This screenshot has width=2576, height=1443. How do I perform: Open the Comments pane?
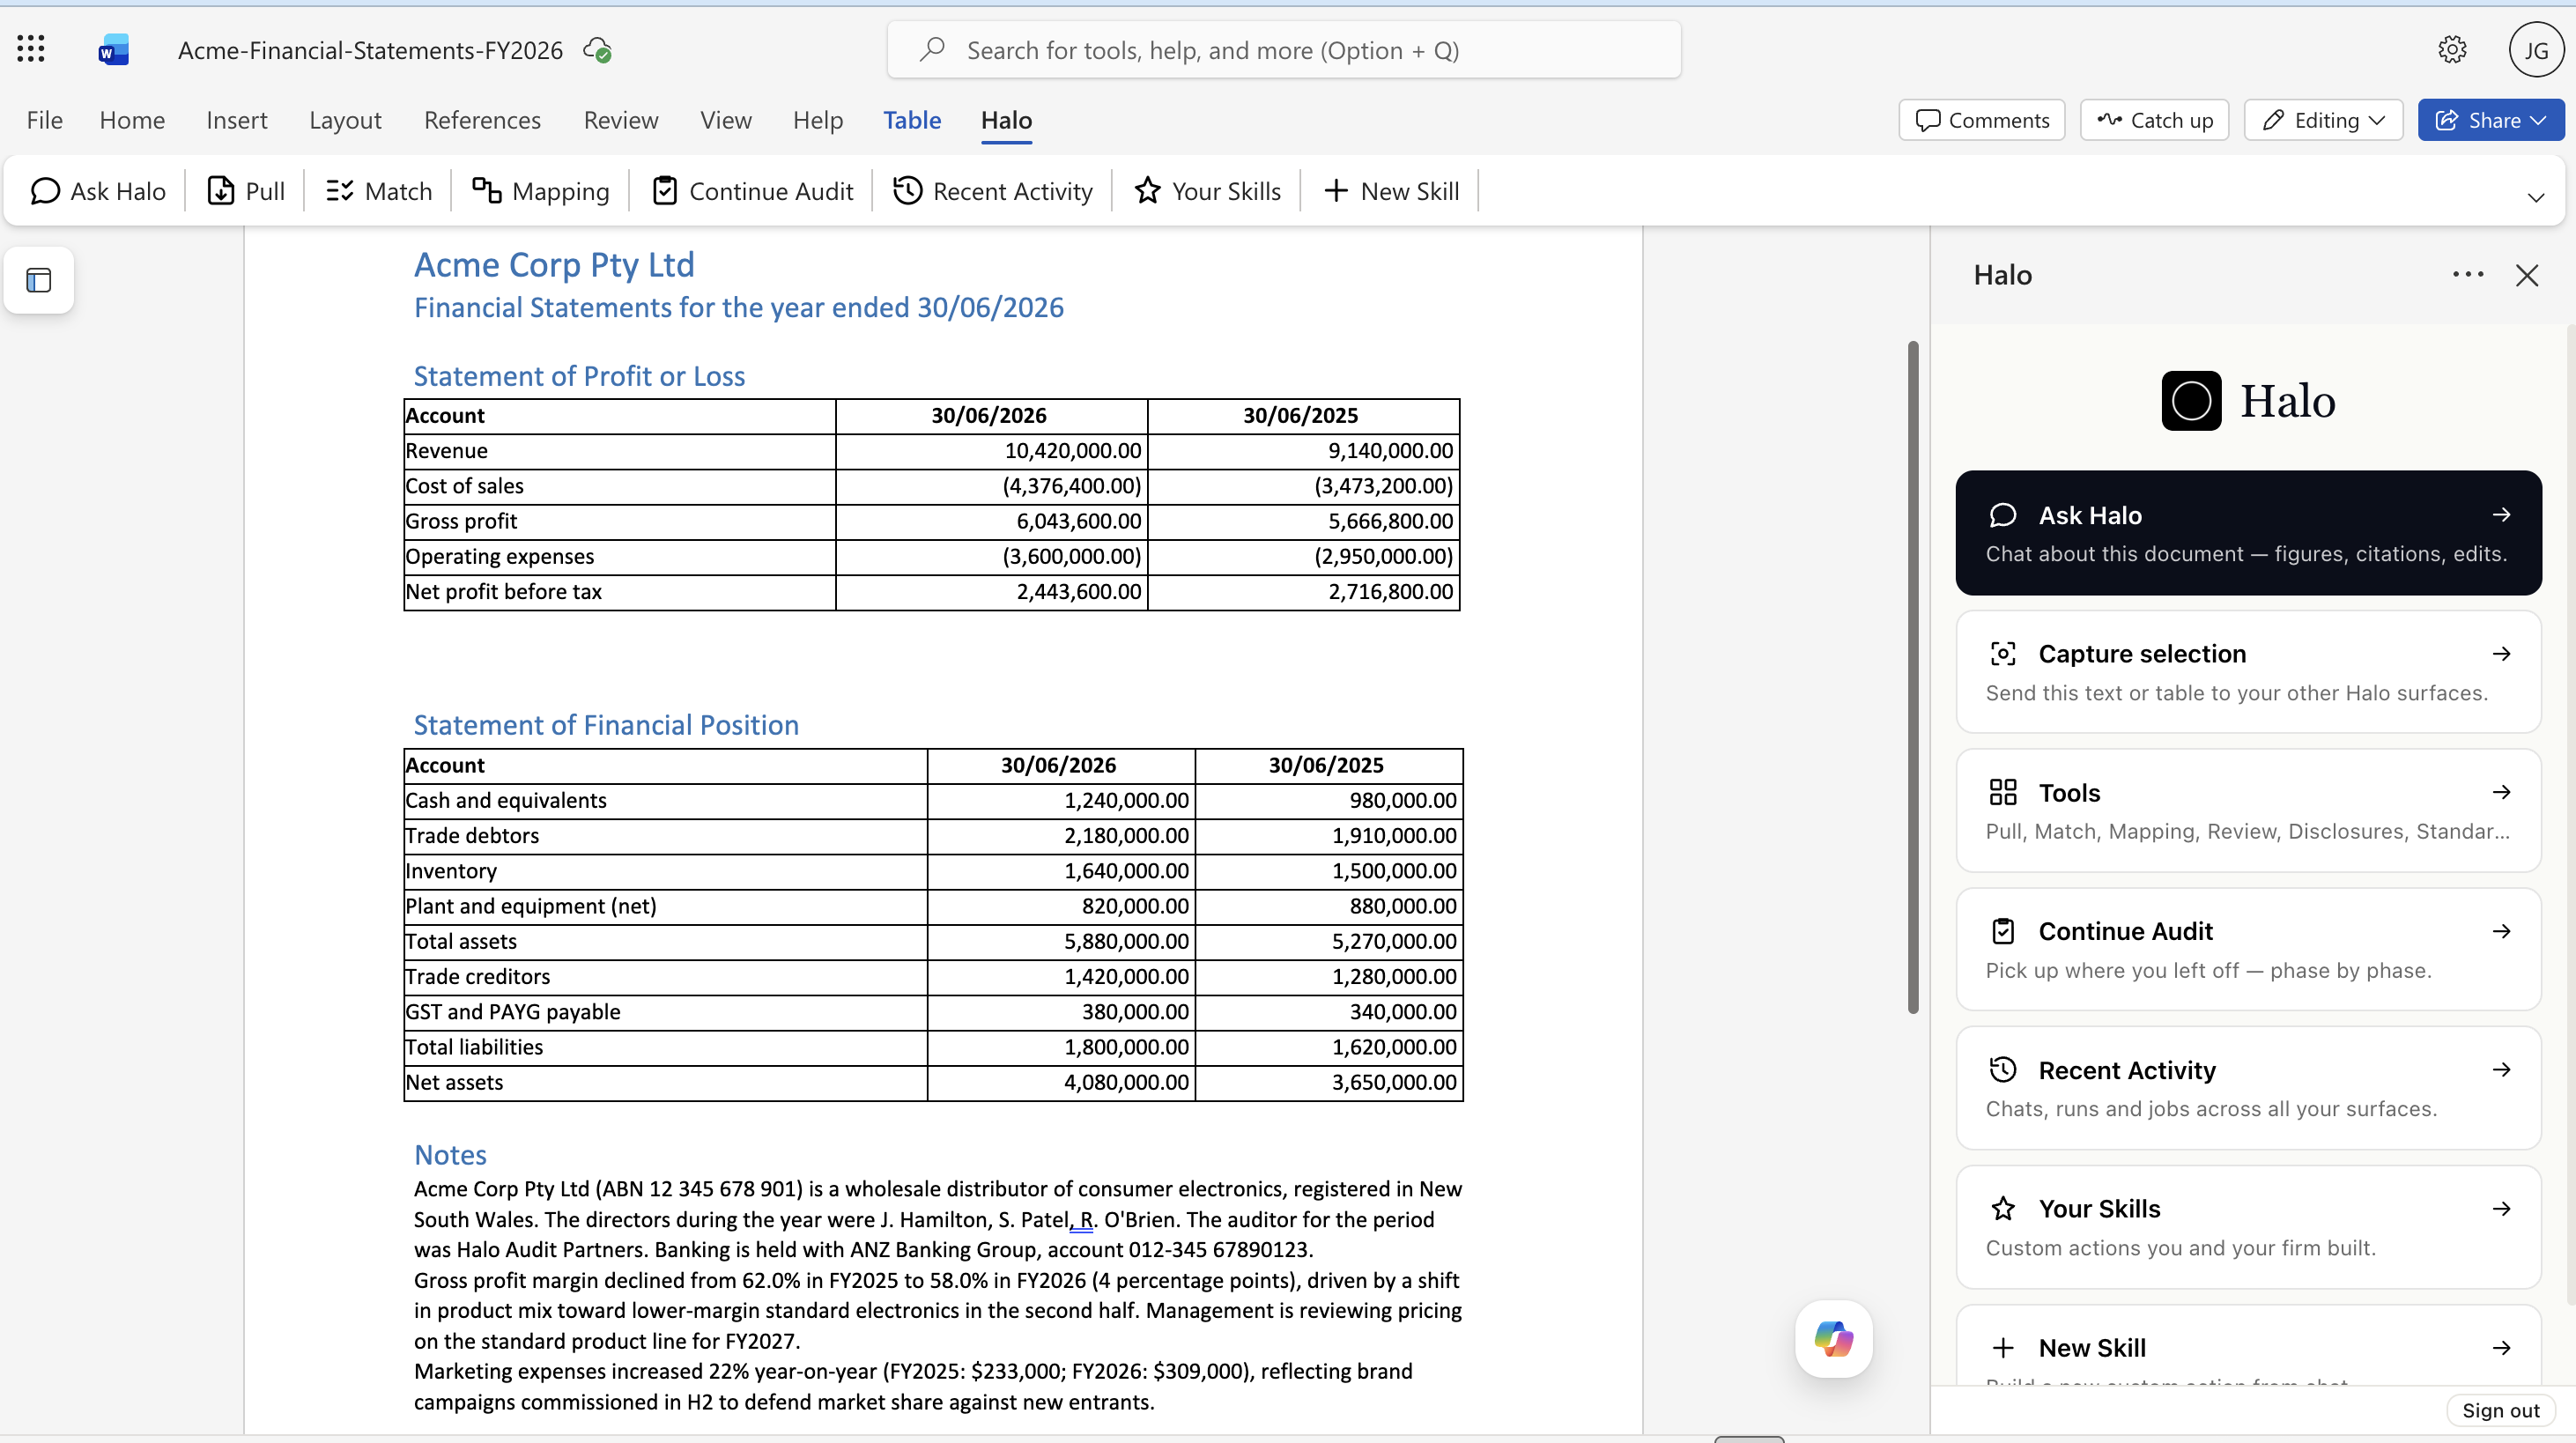[x=1981, y=120]
